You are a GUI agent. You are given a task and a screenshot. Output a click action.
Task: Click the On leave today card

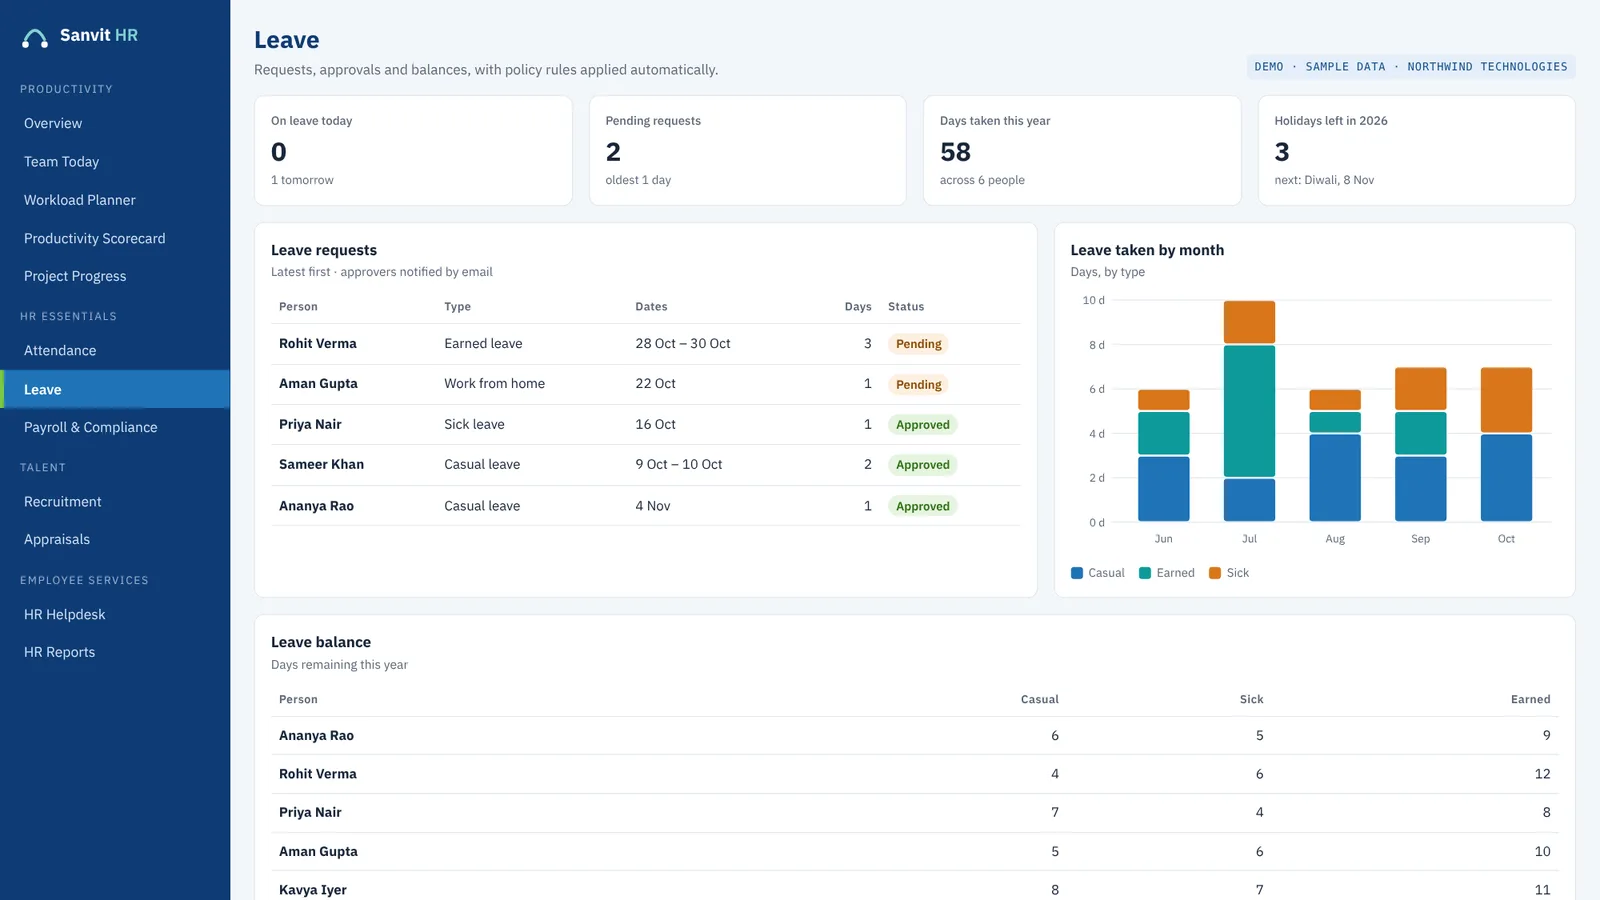pyautogui.click(x=413, y=151)
